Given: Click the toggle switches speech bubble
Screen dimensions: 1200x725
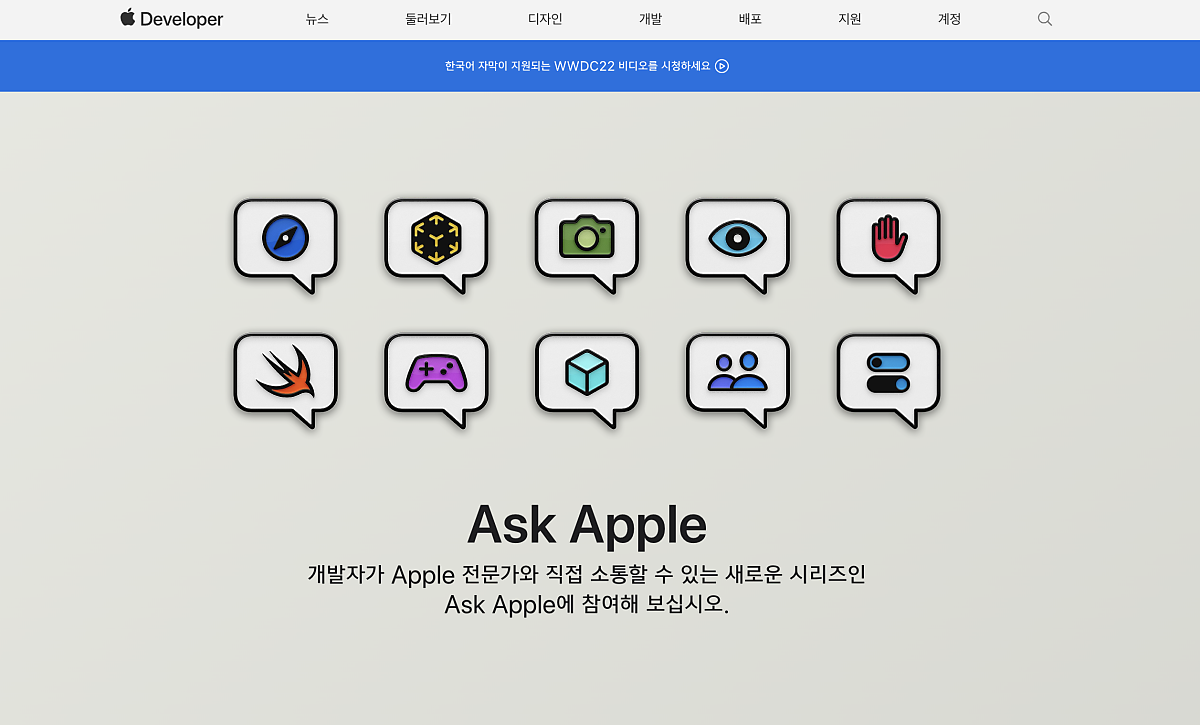Looking at the screenshot, I should 888,380.
